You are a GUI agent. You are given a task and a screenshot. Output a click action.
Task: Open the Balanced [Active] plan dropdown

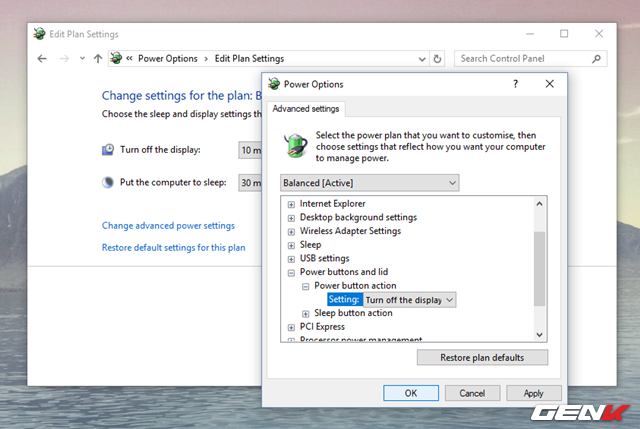click(369, 183)
